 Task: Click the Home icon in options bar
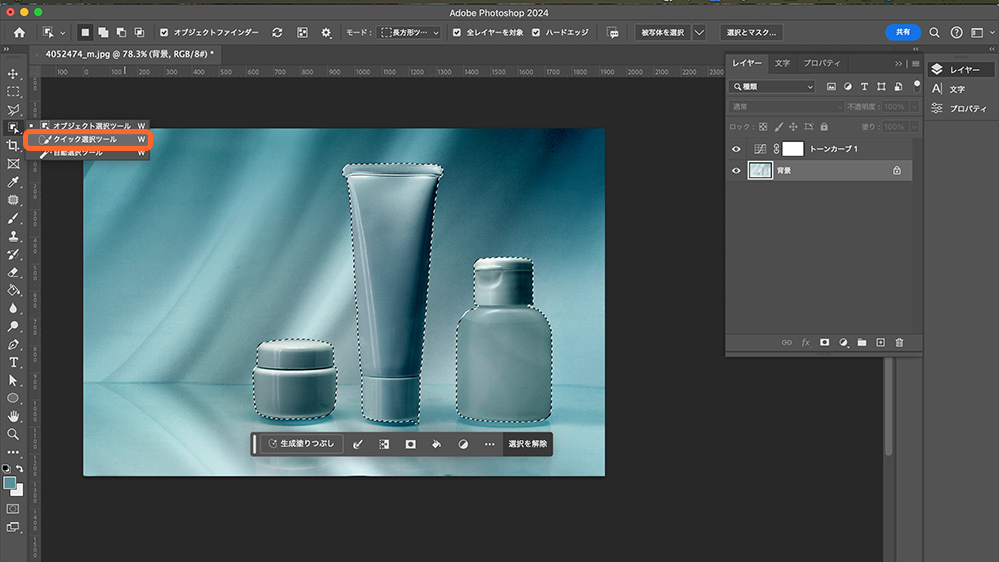19,32
